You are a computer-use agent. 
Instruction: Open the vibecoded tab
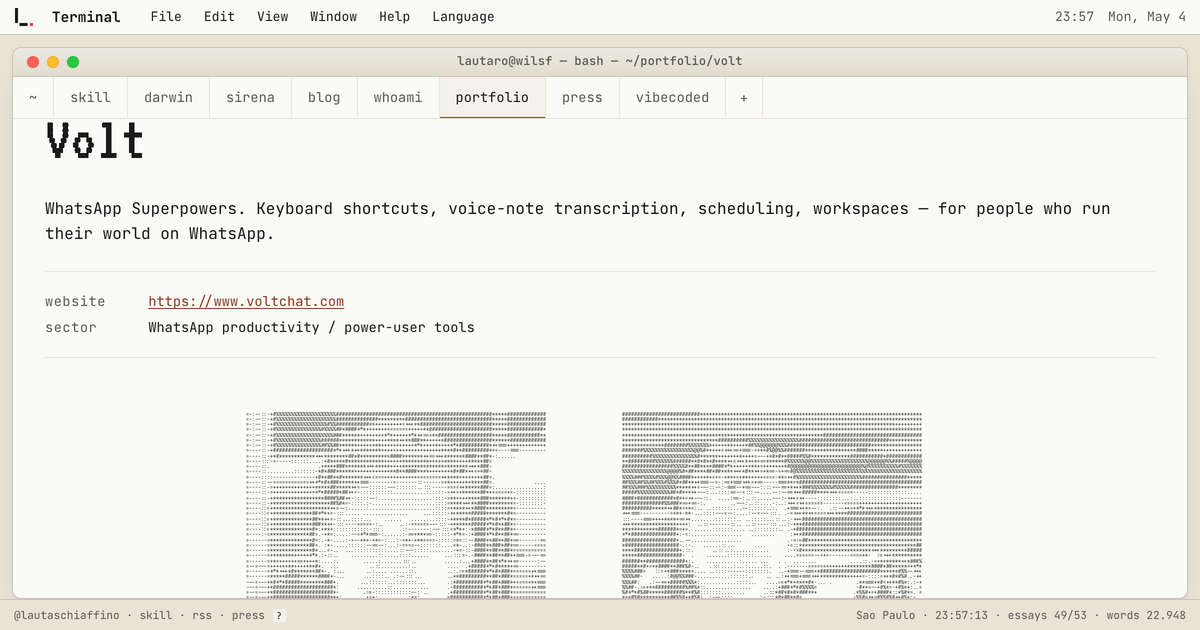[x=672, y=98]
